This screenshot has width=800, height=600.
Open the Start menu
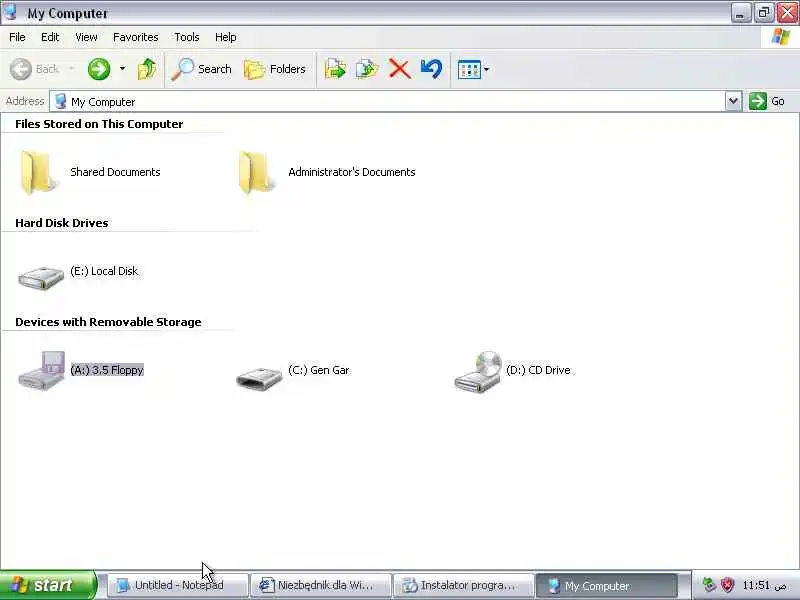(x=48, y=585)
